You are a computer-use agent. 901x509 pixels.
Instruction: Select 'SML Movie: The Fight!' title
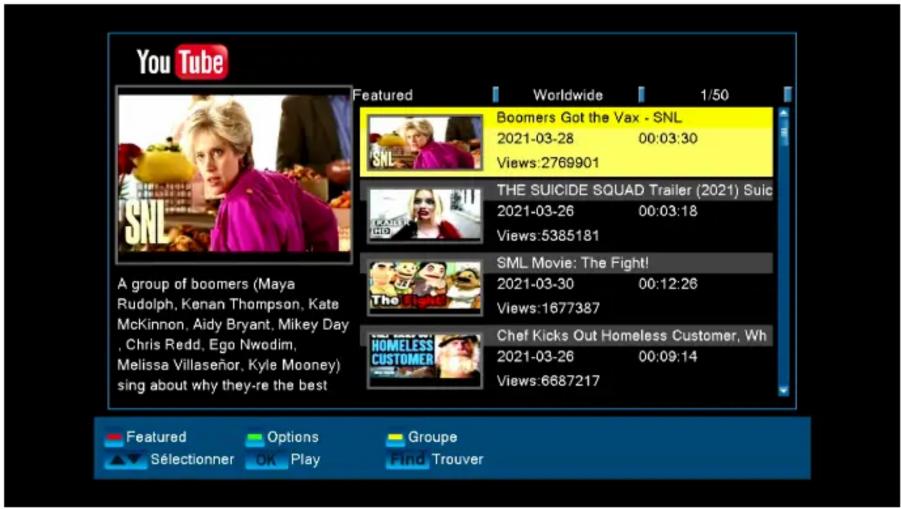click(572, 263)
